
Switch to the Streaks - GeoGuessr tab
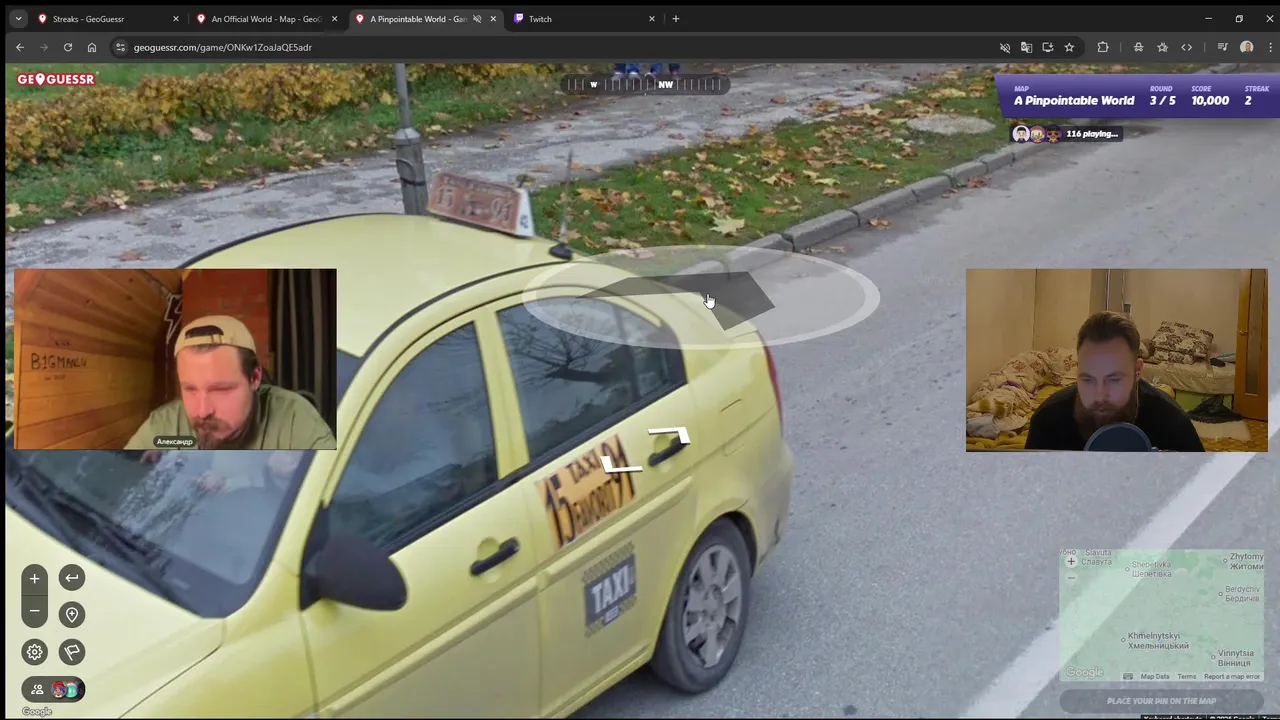(107, 19)
